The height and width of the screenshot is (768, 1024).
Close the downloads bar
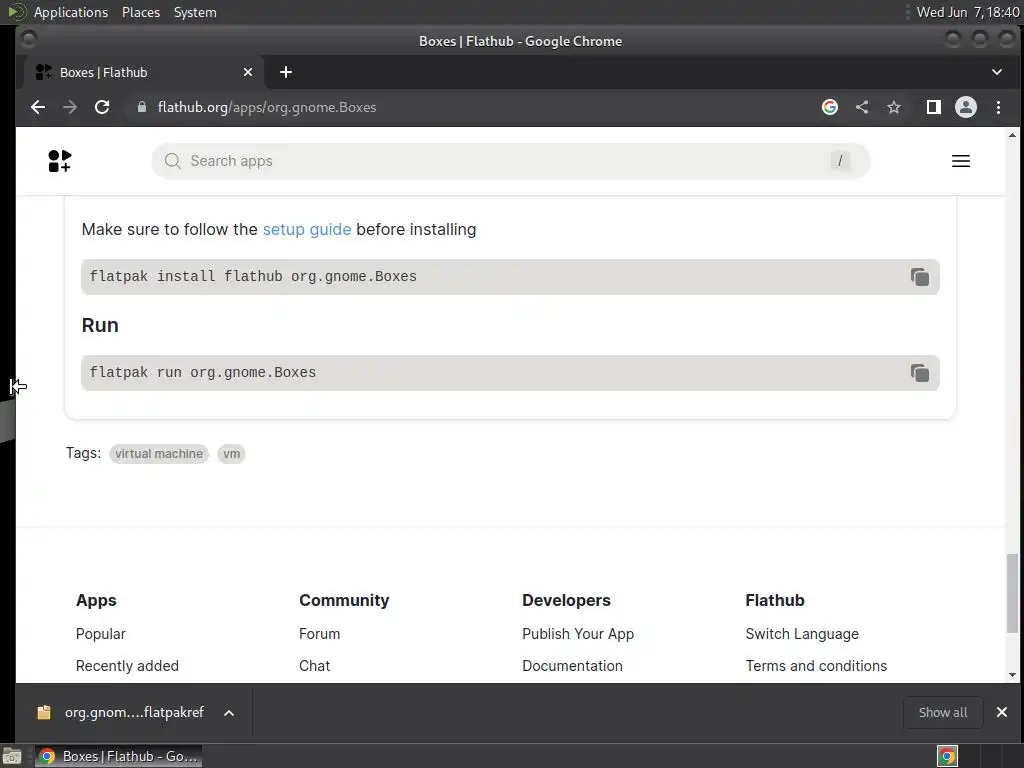point(1002,712)
